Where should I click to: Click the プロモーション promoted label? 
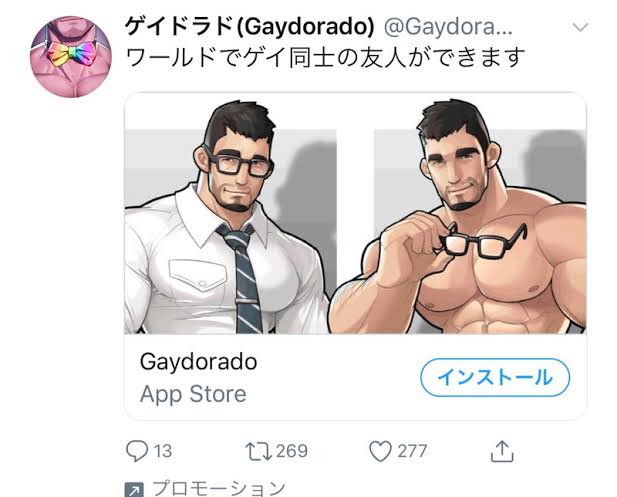(219, 489)
